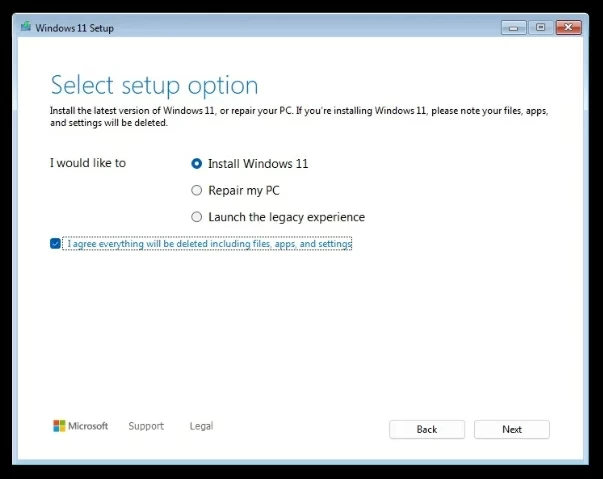Click the Microsoft logo icon
603x479 pixels.
click(x=59, y=426)
